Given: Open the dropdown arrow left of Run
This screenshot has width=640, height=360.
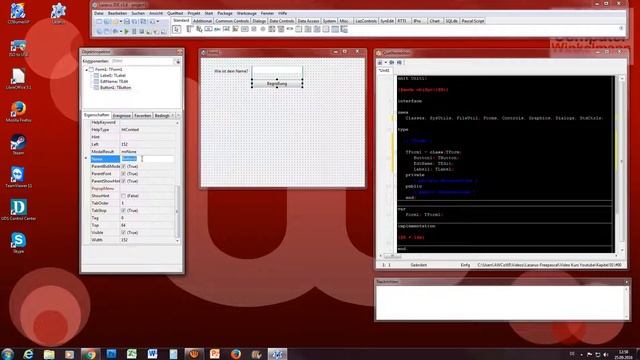Looking at the screenshot, I should [x=121, y=31].
